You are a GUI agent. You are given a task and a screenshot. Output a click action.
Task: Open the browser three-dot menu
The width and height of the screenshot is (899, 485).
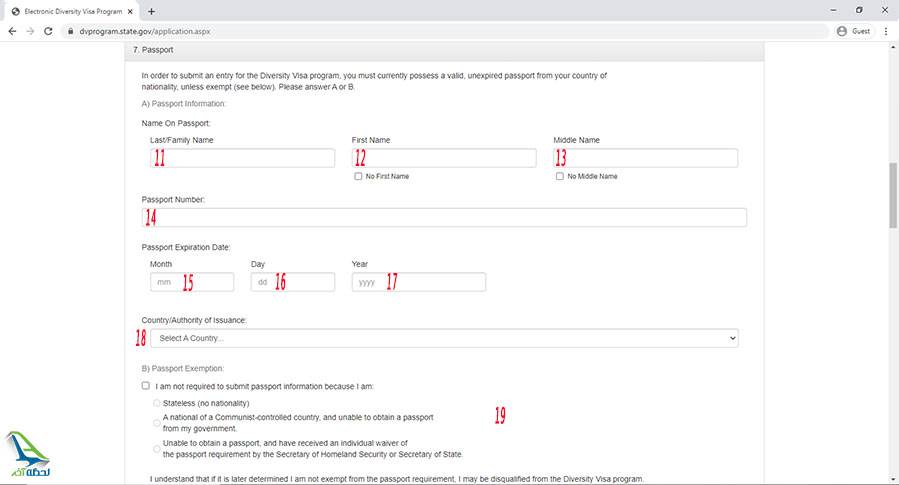[886, 31]
